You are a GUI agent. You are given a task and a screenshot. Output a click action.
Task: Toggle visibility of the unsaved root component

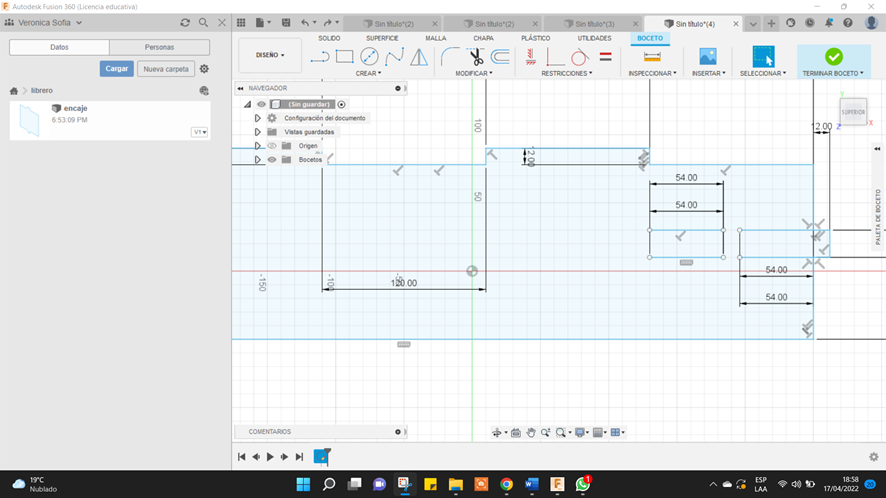[261, 104]
